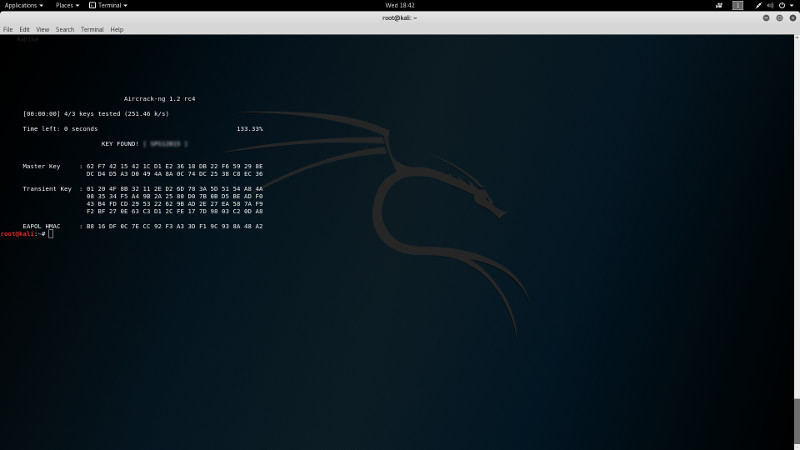Open the File menu
The height and width of the screenshot is (450, 800).
(x=8, y=30)
